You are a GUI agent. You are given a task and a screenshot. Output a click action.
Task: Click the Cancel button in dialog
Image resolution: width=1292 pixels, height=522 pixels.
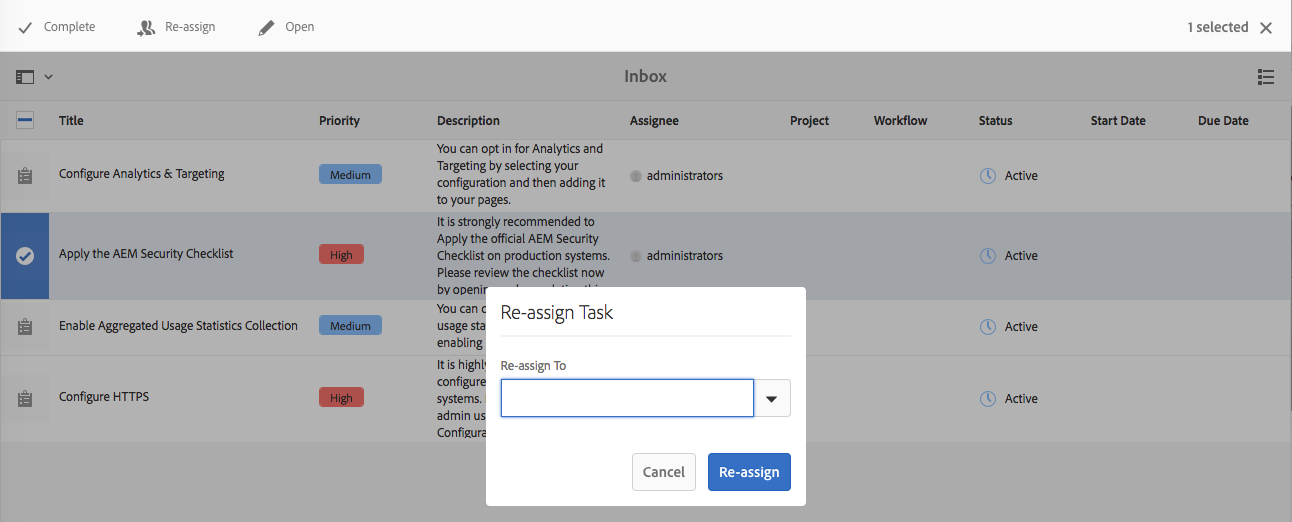click(x=664, y=472)
